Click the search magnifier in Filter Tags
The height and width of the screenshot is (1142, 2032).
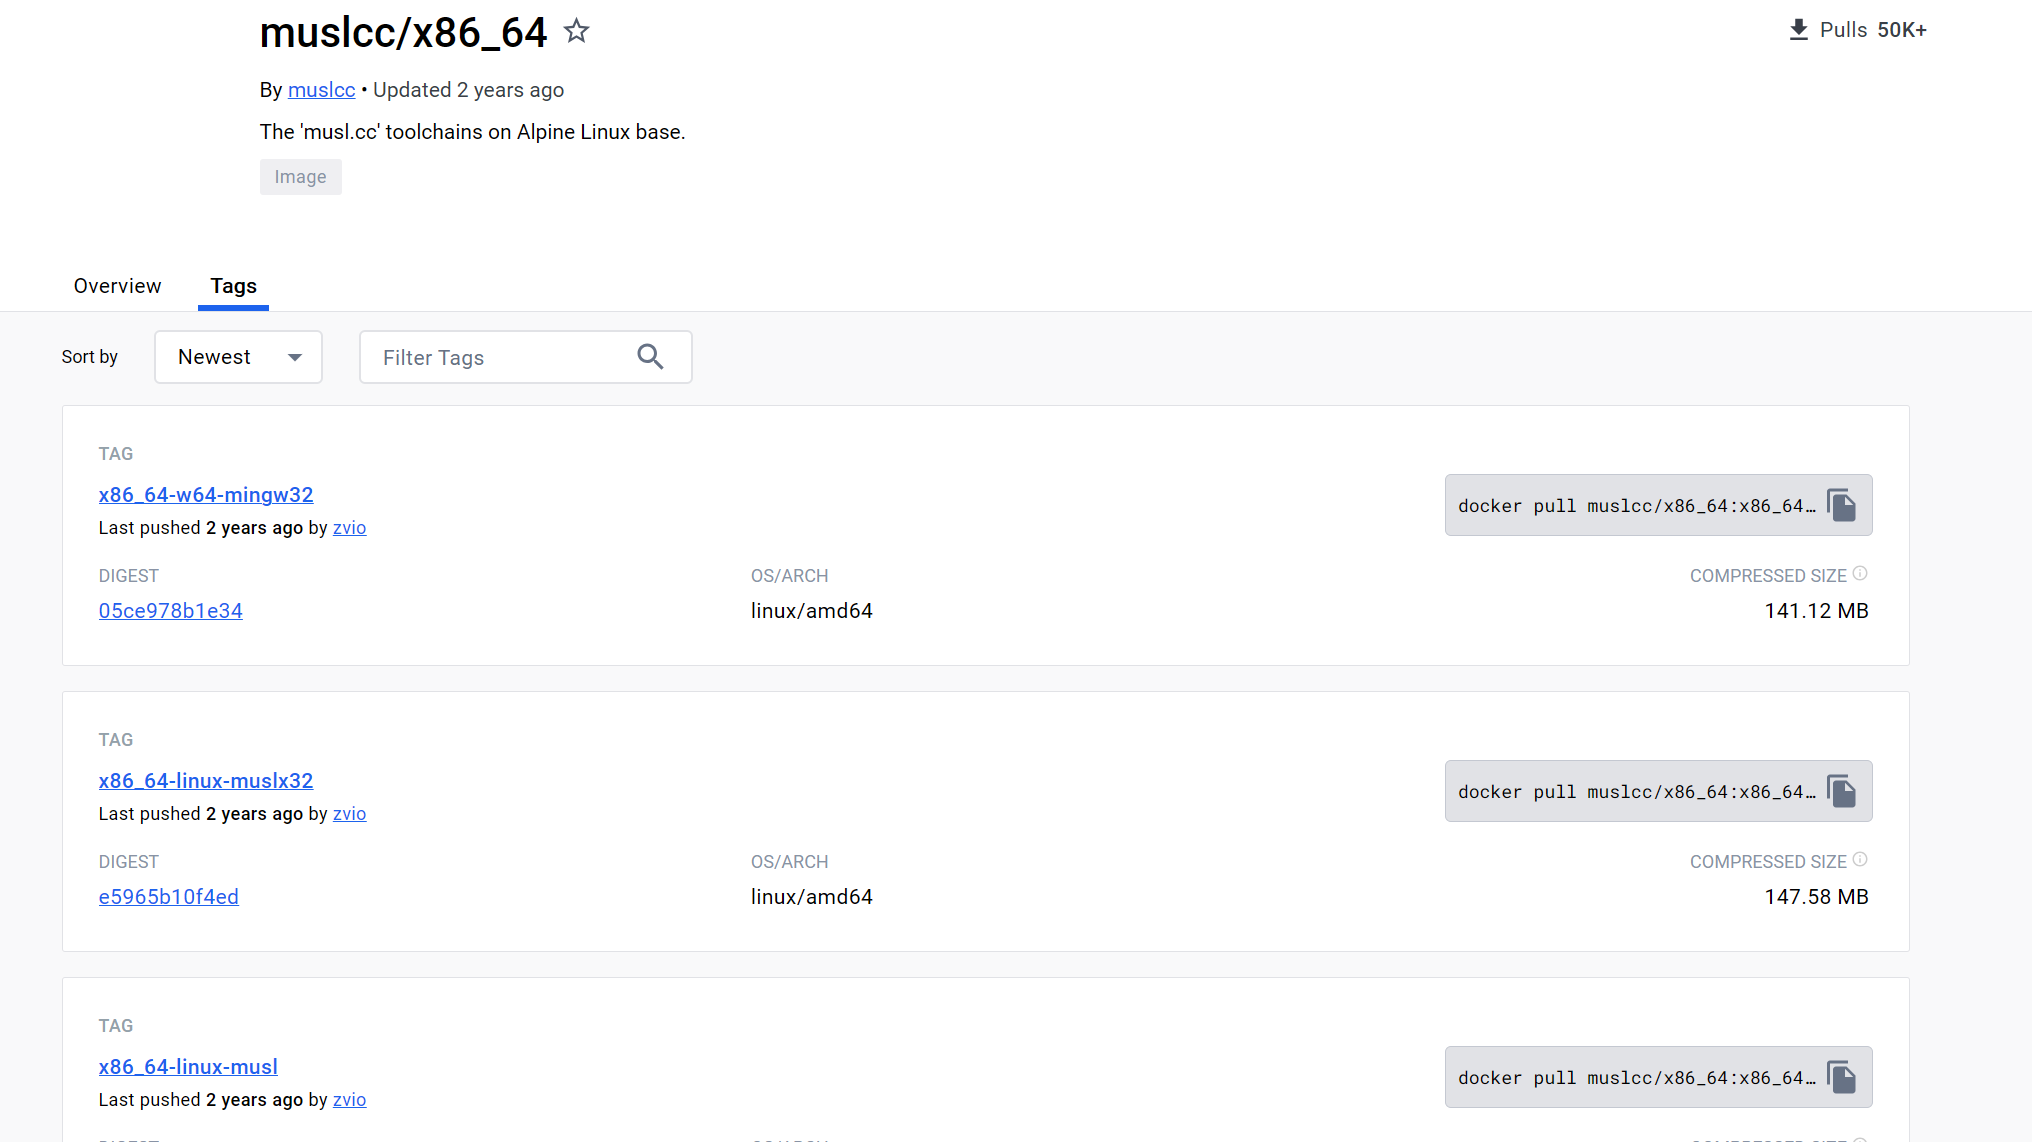tap(650, 357)
